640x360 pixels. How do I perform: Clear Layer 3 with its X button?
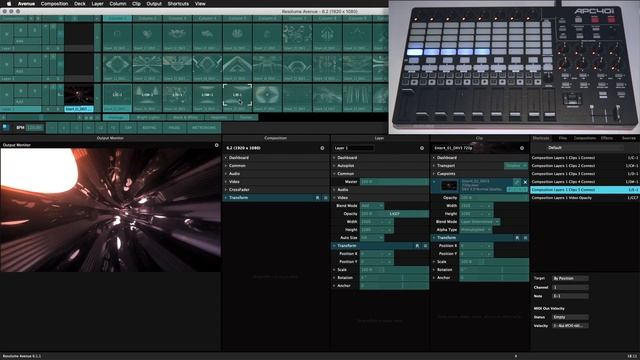click(x=7, y=35)
